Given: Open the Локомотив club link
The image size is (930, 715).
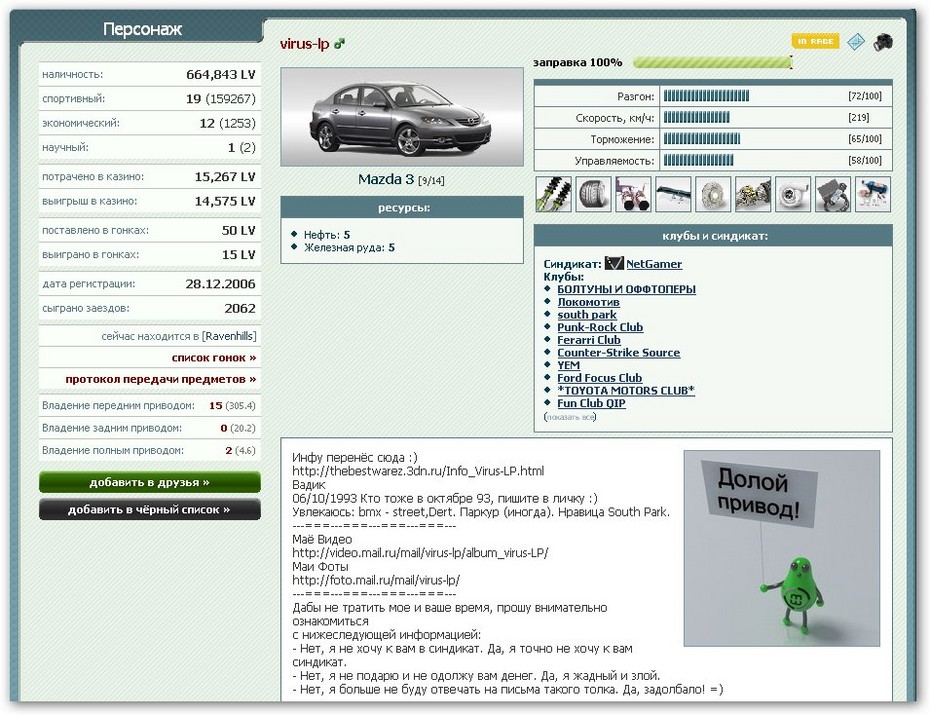Looking at the screenshot, I should pyautogui.click(x=588, y=302).
